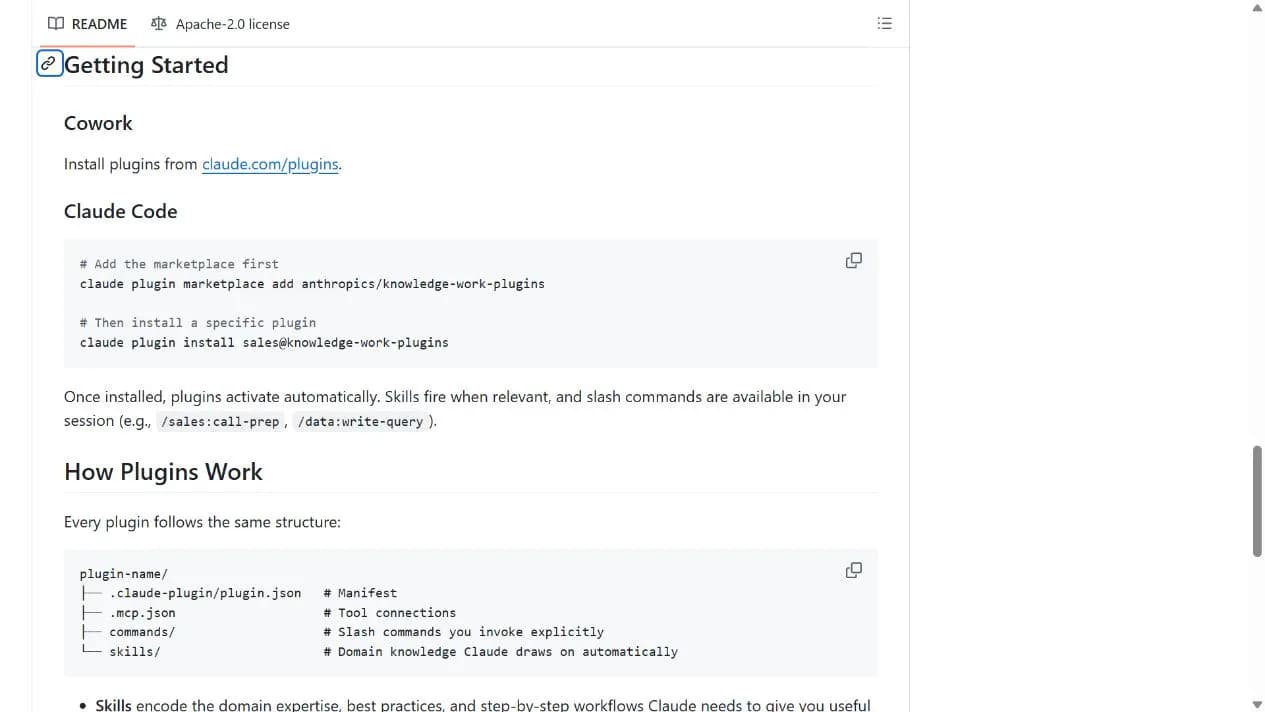This screenshot has width=1265, height=712.
Task: Click the plugin-name/ line in code block
Action: click(x=124, y=574)
